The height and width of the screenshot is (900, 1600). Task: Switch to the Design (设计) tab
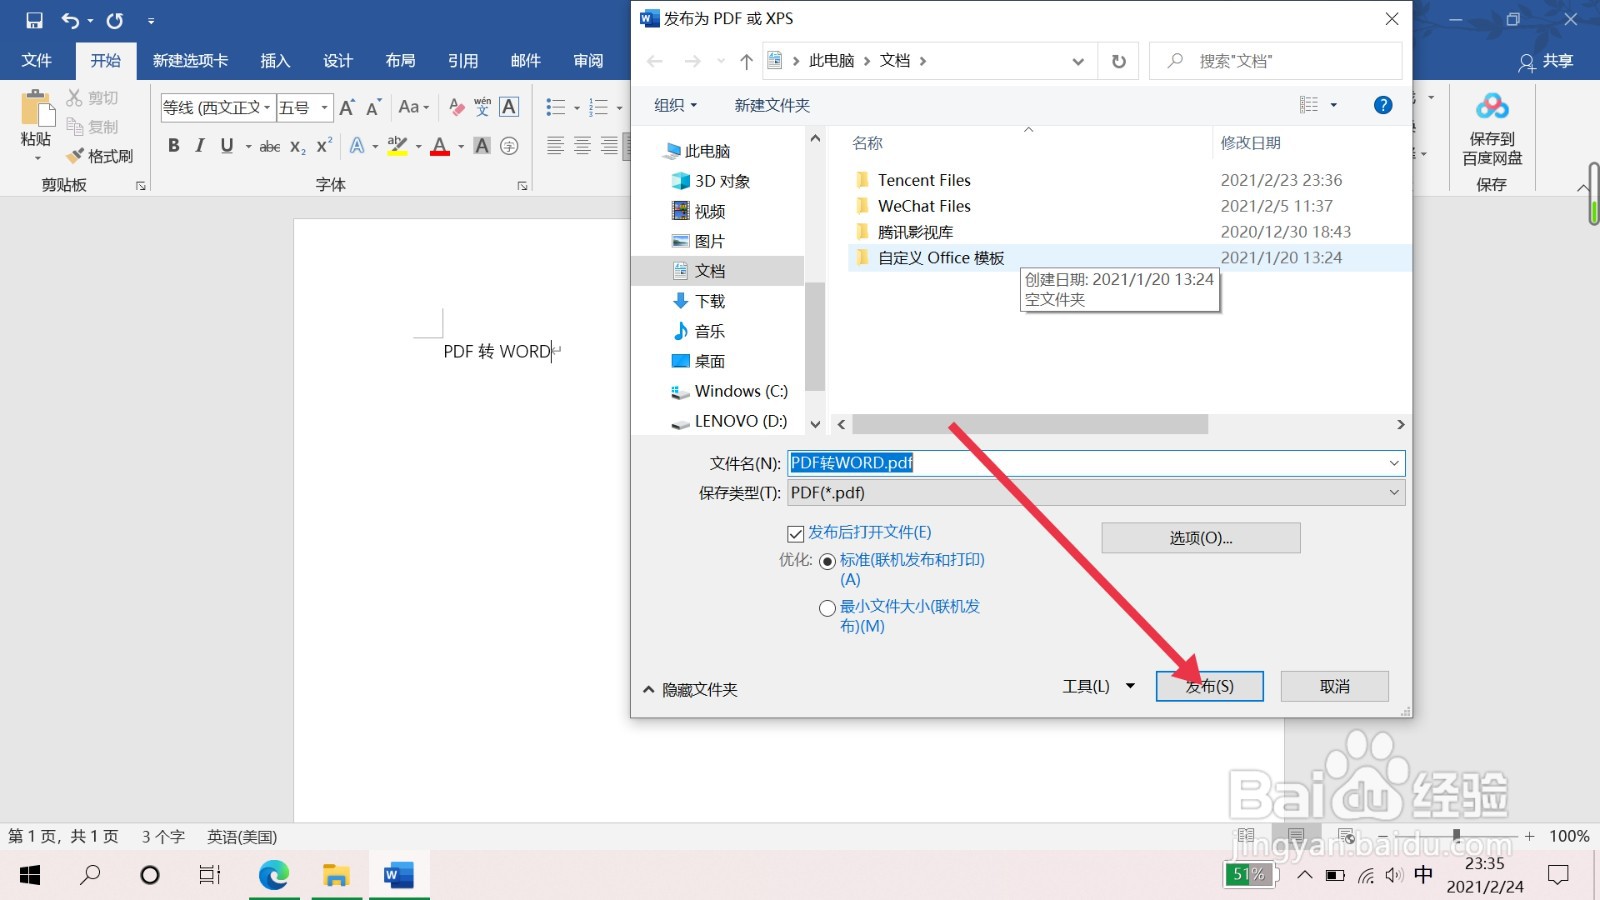click(x=338, y=60)
